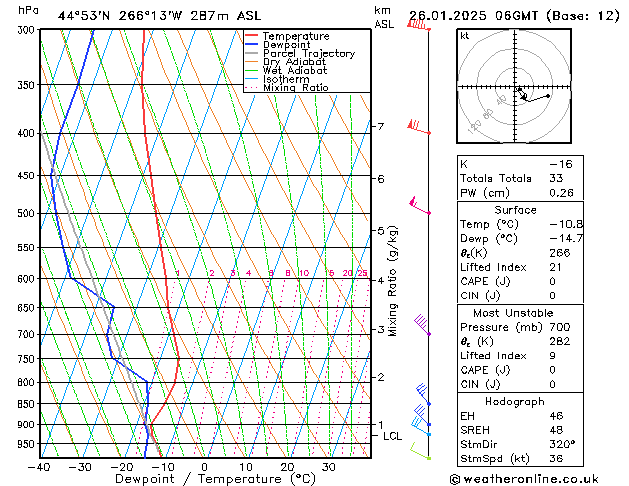Click the Most Unstable CAPE (J) label
This screenshot has height=486, width=629.
[485, 370]
